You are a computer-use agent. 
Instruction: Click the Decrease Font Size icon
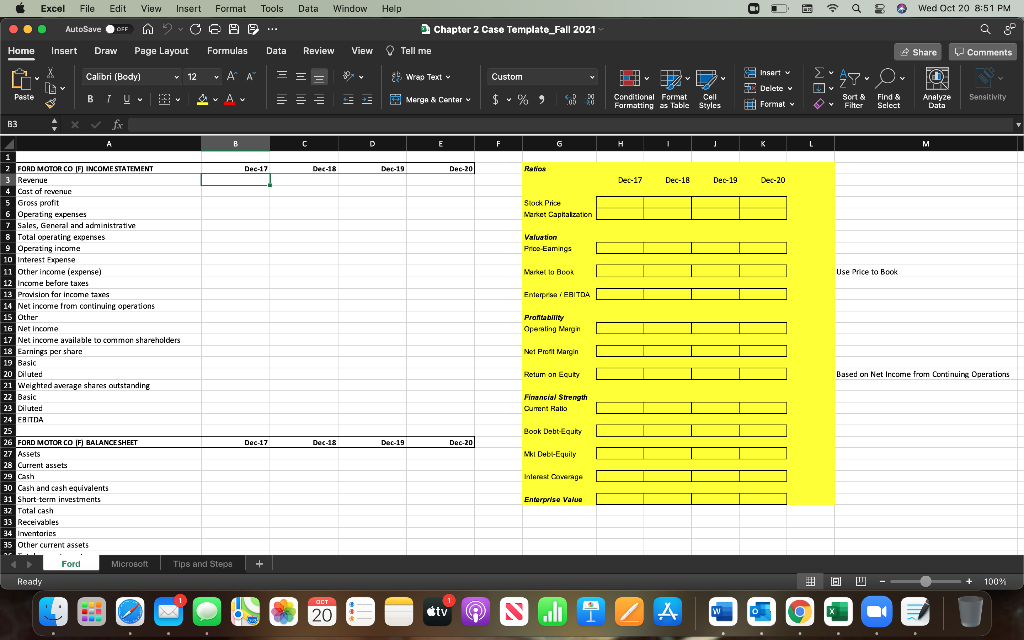tap(251, 76)
